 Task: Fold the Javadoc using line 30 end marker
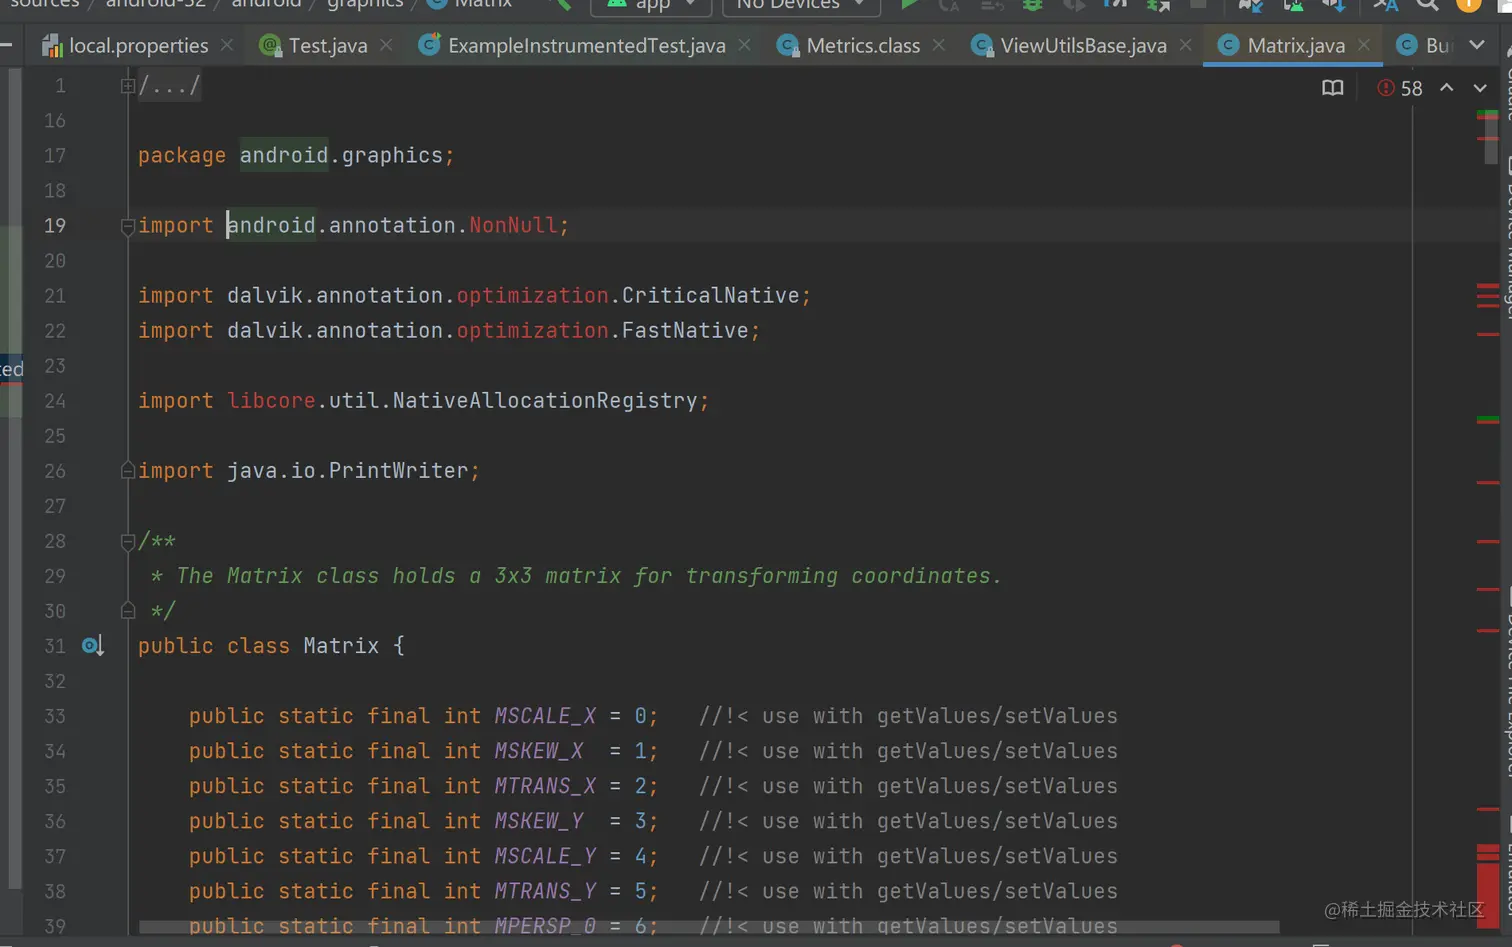[x=127, y=610]
